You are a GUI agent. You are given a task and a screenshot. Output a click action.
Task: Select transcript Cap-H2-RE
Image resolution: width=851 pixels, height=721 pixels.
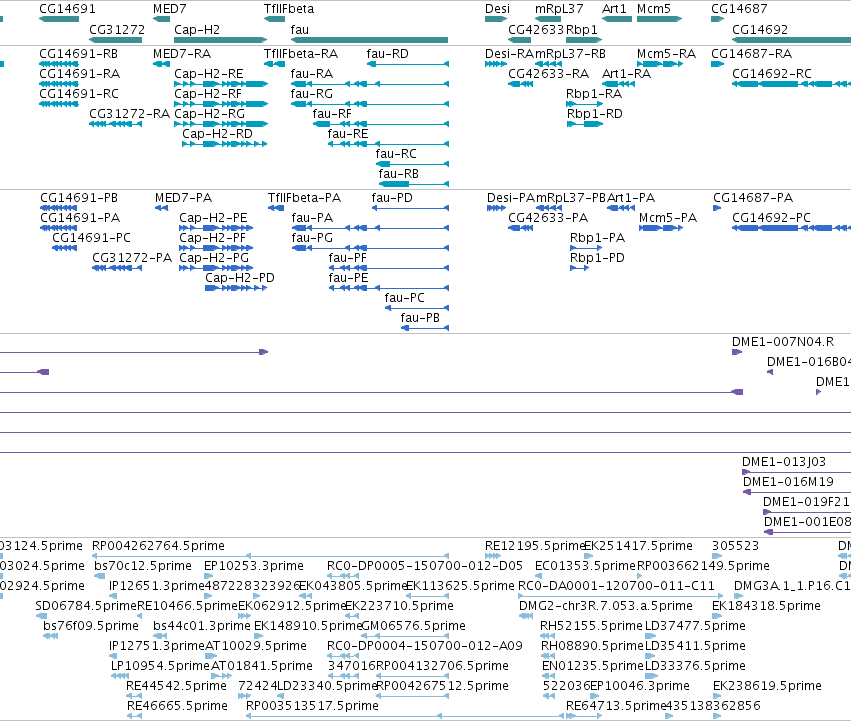pyautogui.click(x=221, y=84)
